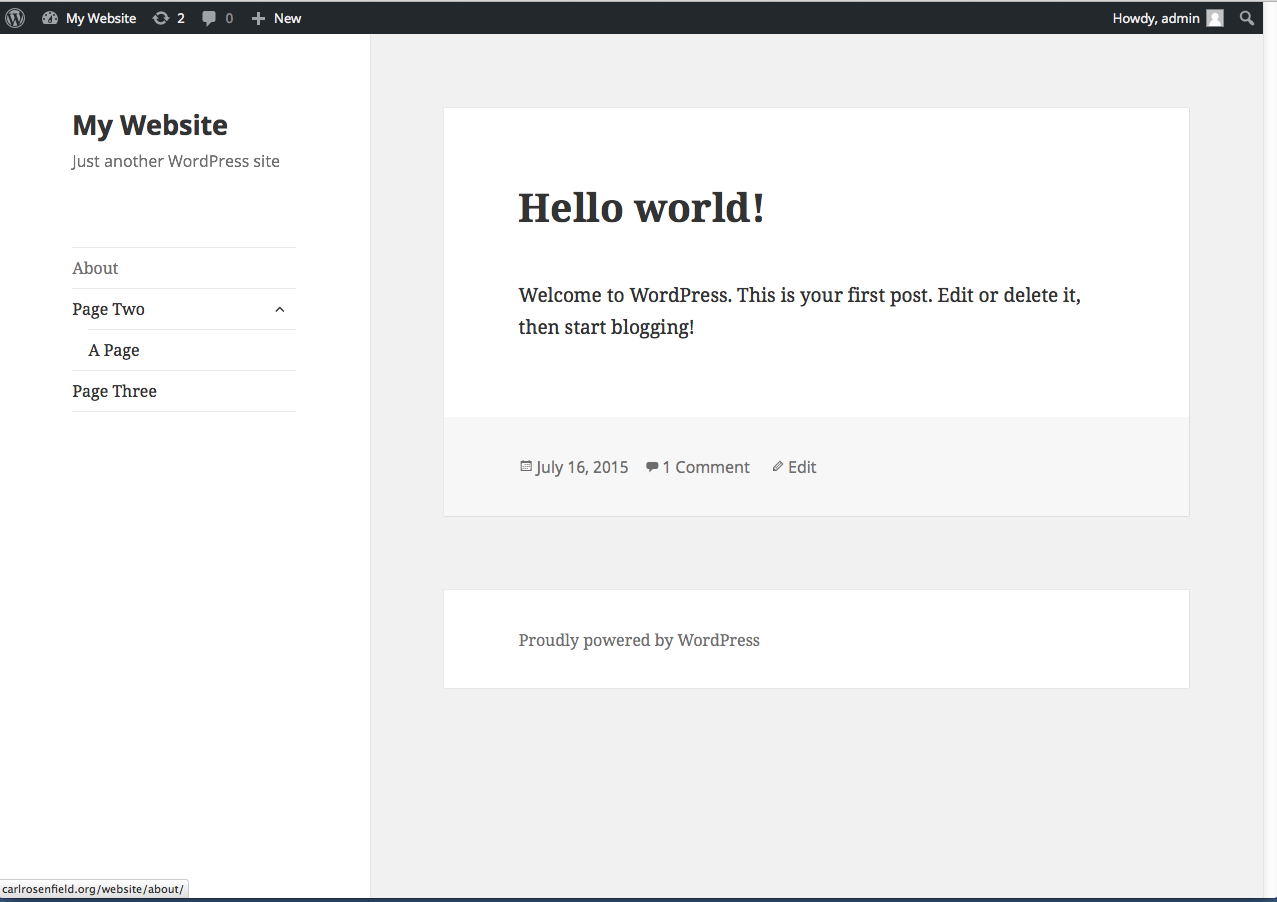Click Proudly powered by WordPress link
1277x902 pixels.
[x=639, y=640]
